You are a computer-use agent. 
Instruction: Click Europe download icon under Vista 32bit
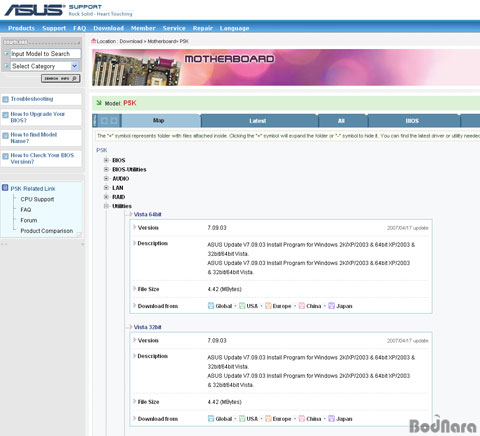[x=268, y=418]
